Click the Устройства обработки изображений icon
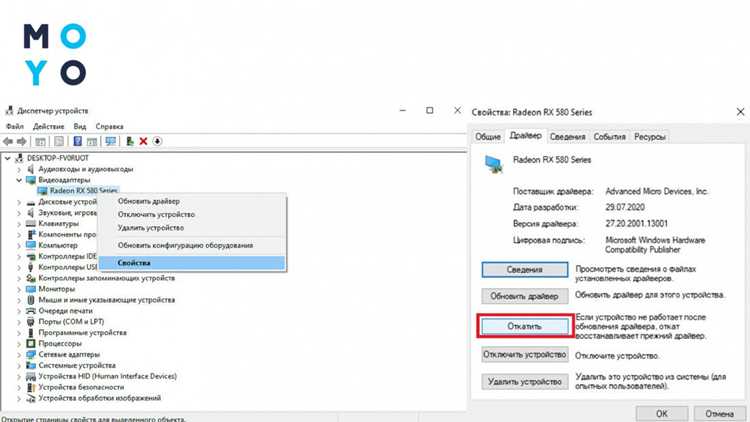Screen dimensions: 750x422 click(31, 398)
